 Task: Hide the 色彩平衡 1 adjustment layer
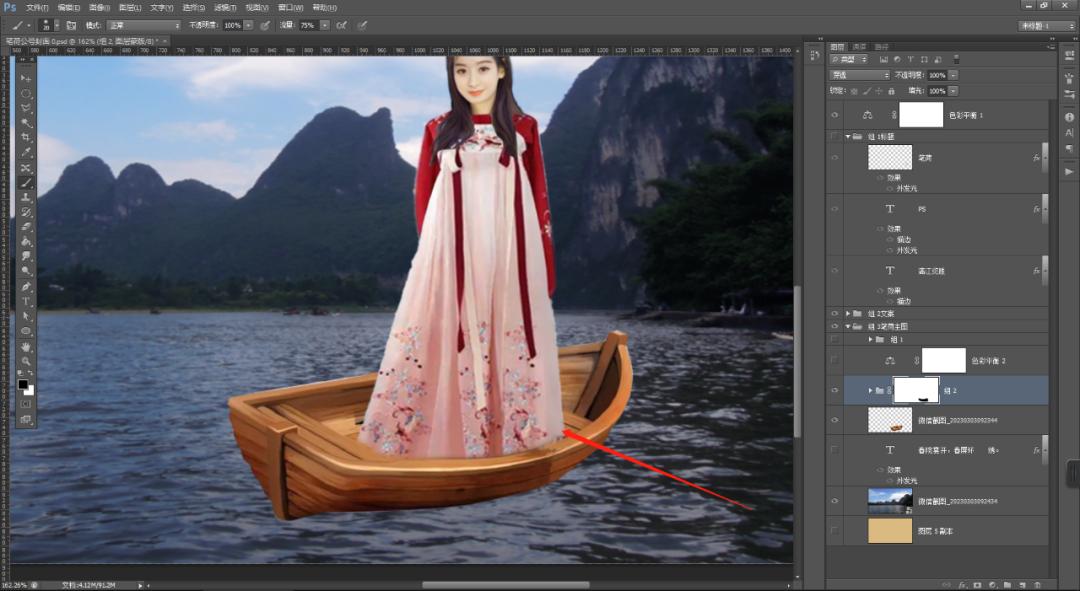tap(835, 115)
